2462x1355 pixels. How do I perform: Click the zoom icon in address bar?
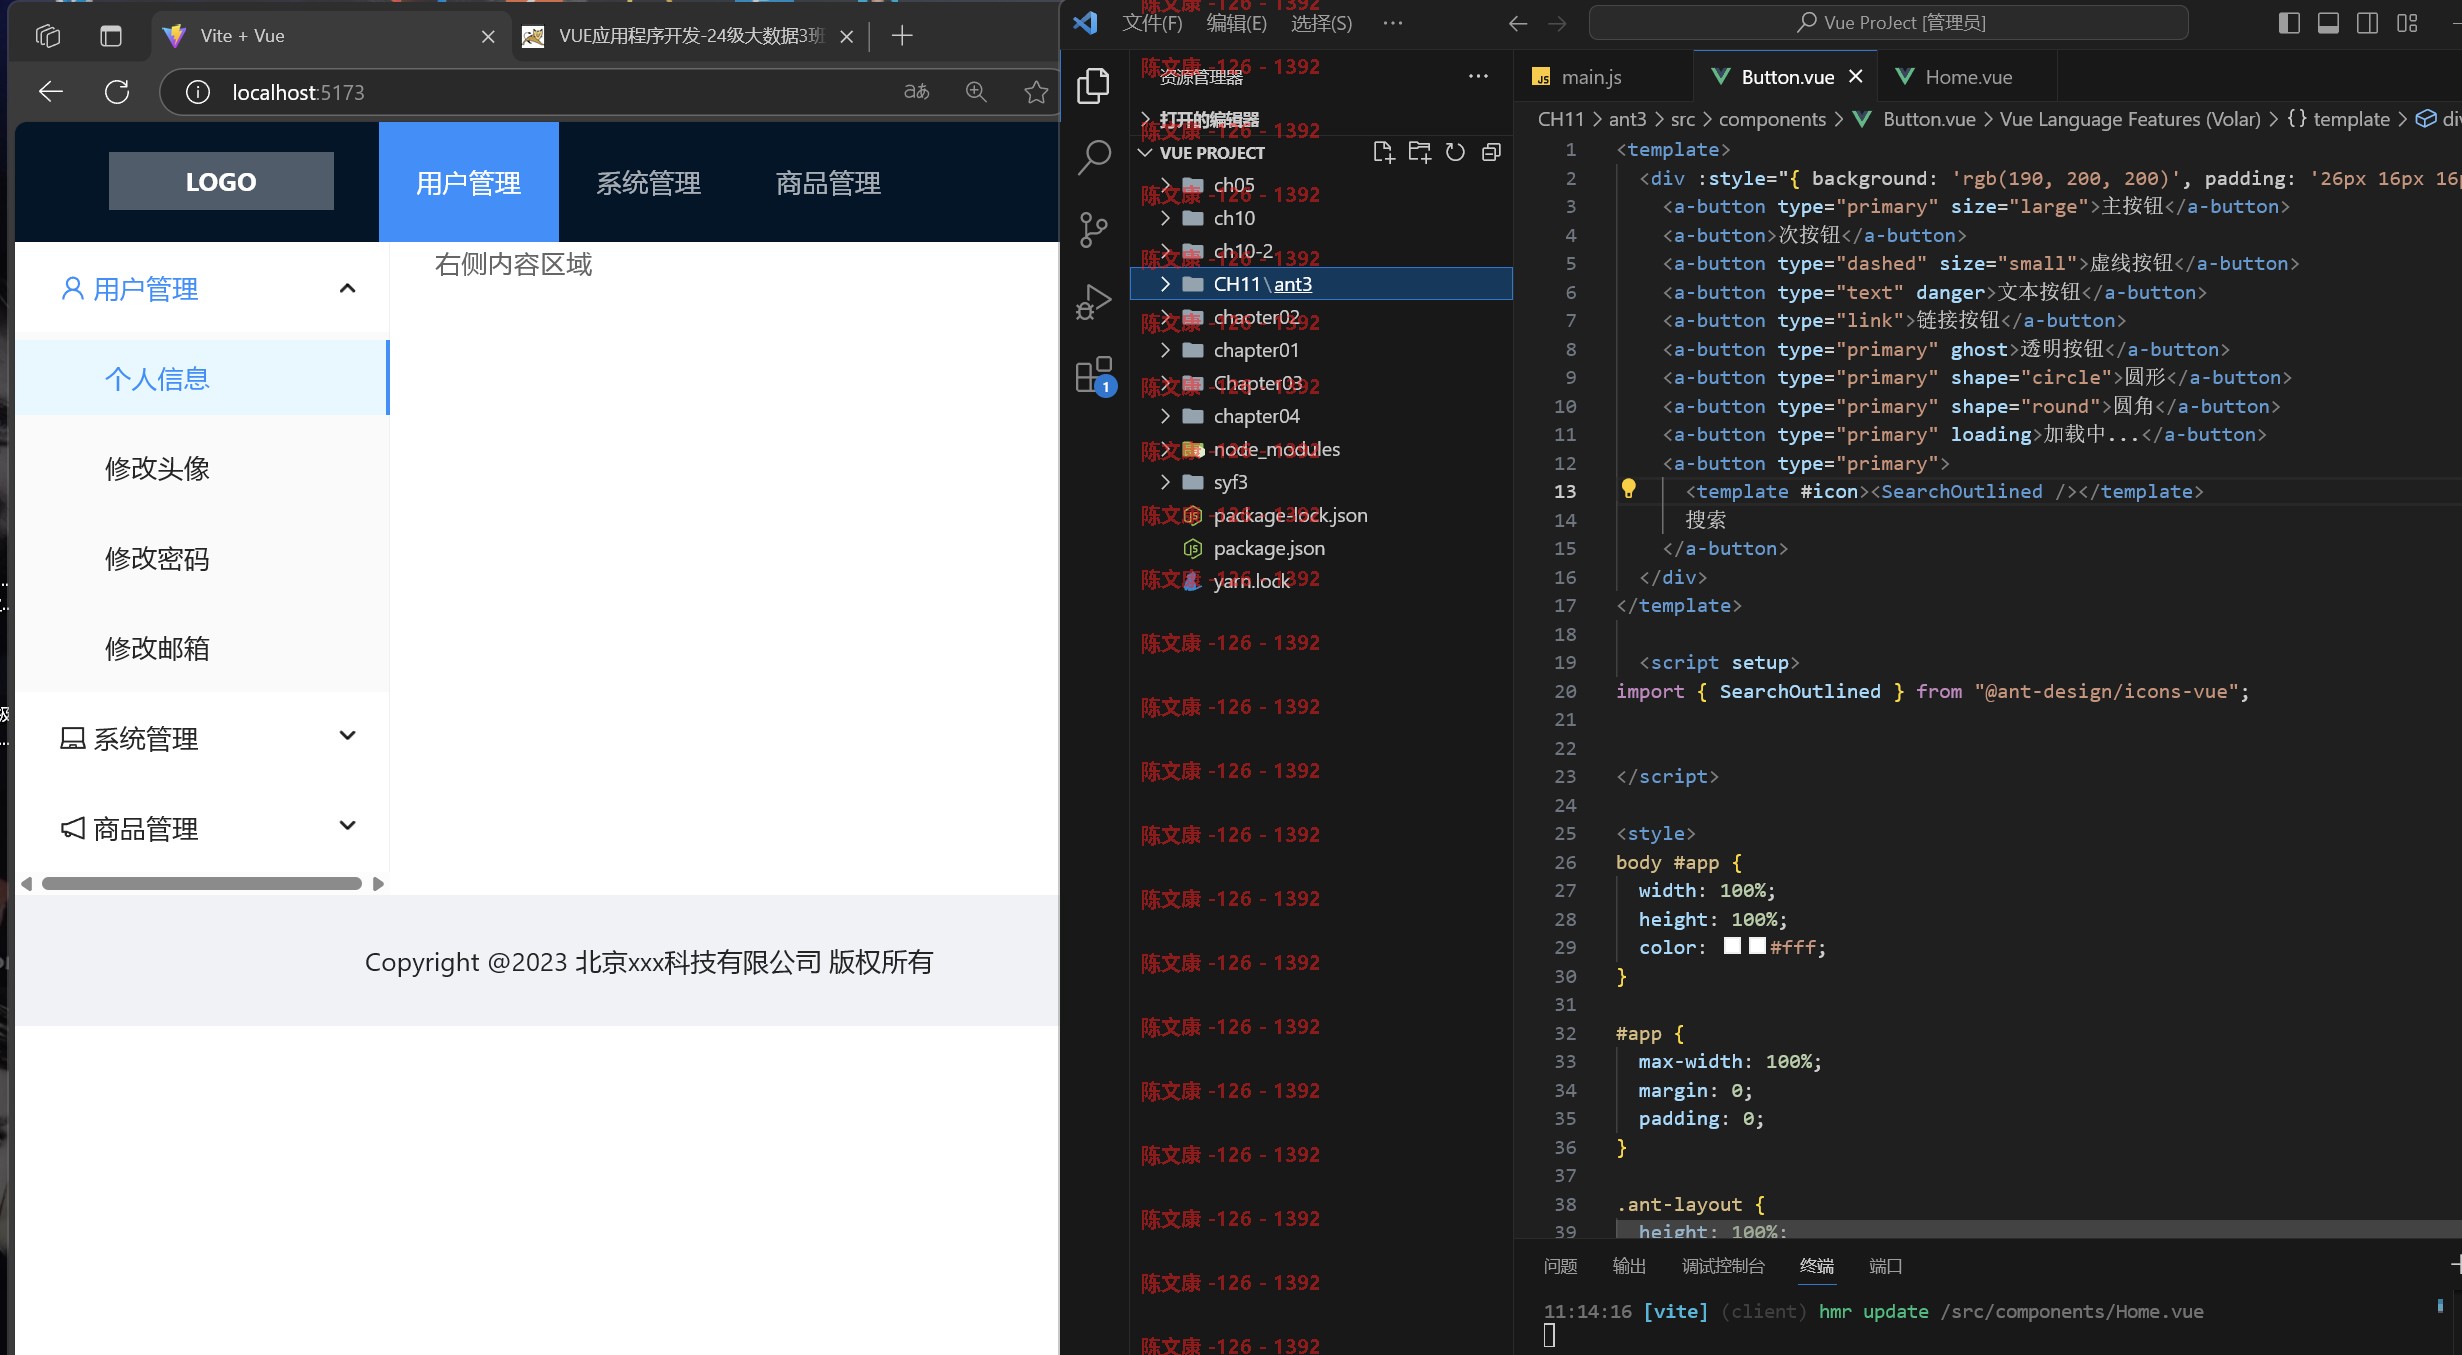click(976, 92)
